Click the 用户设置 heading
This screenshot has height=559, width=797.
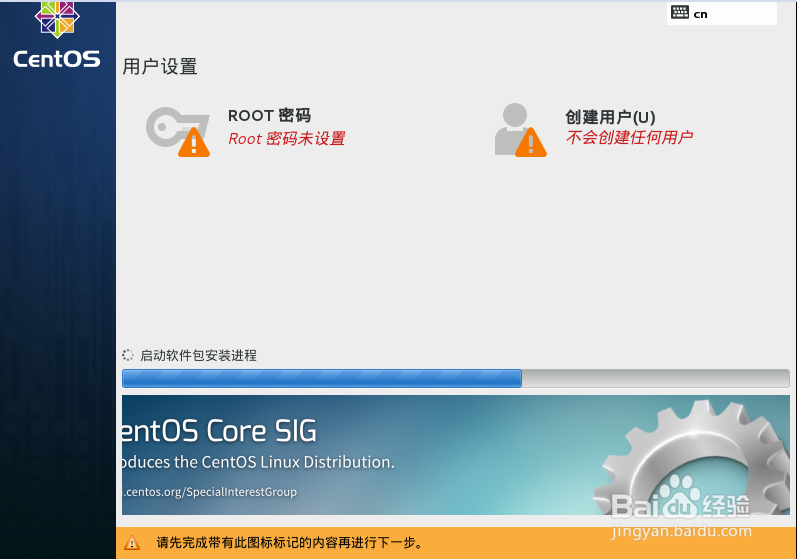click(x=160, y=66)
